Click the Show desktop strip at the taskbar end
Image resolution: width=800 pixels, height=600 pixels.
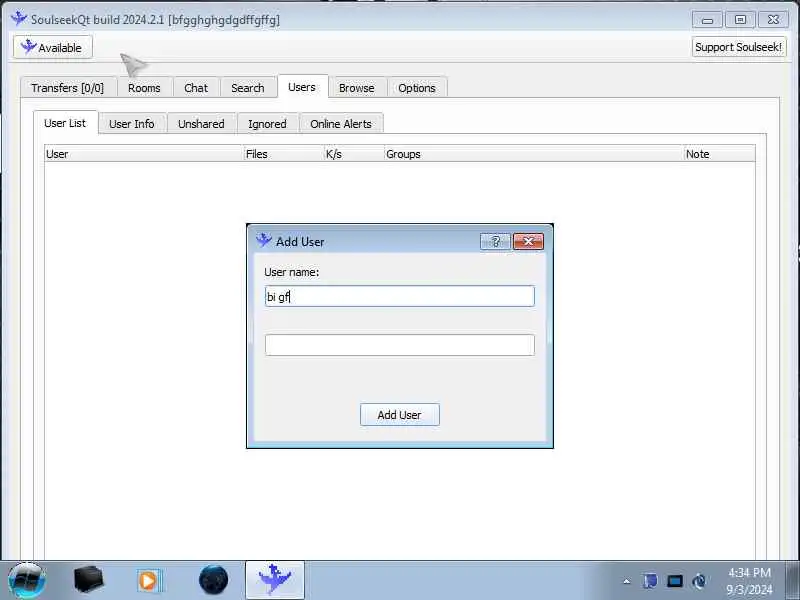pyautogui.click(x=792, y=581)
